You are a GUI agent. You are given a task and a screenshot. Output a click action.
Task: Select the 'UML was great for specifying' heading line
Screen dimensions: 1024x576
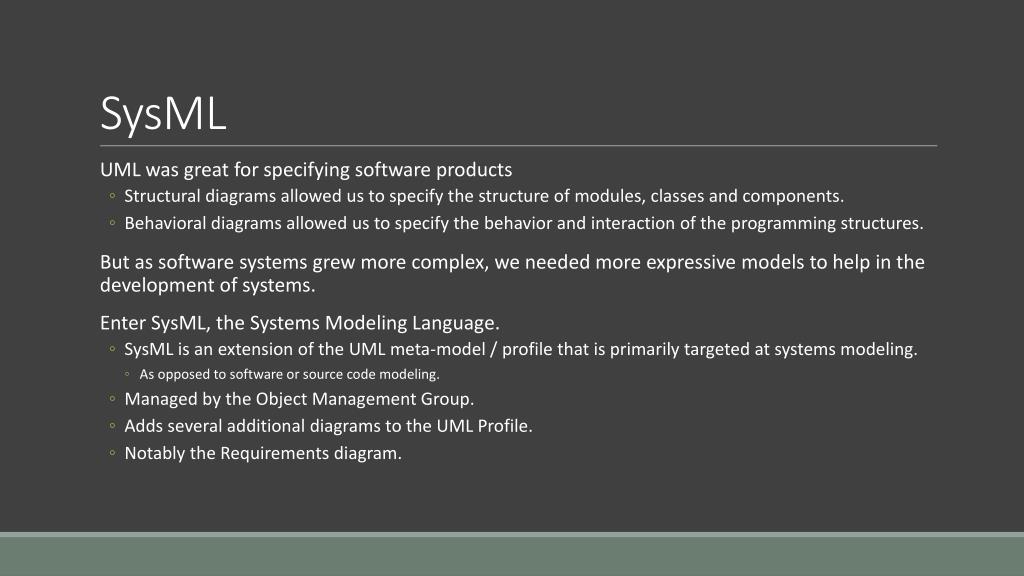click(306, 170)
